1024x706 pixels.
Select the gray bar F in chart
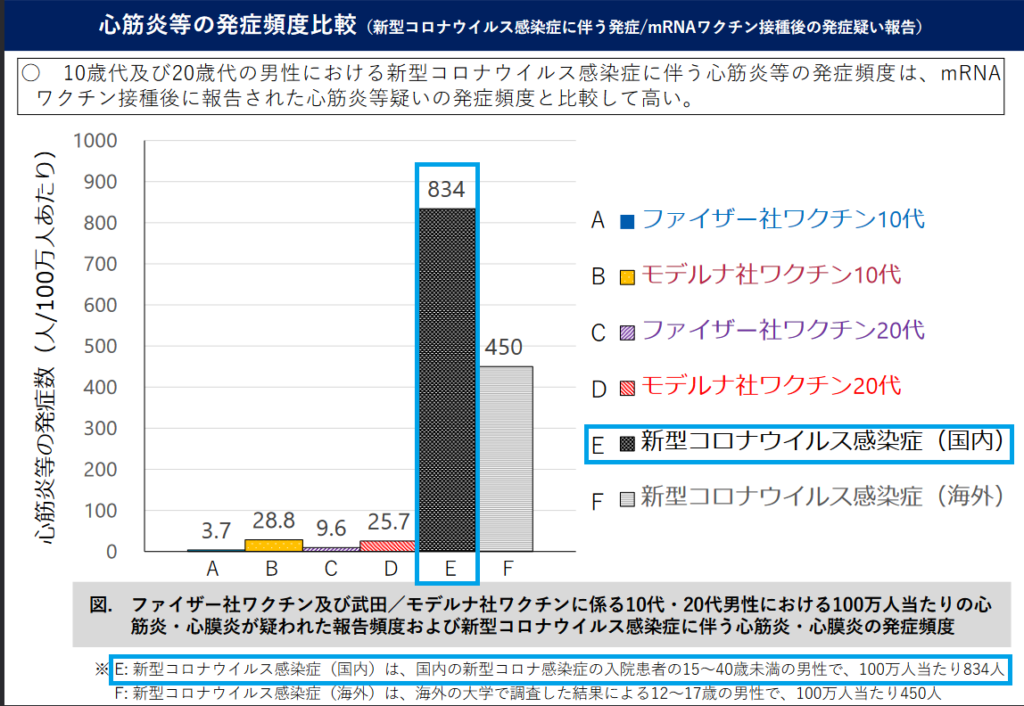(506, 458)
